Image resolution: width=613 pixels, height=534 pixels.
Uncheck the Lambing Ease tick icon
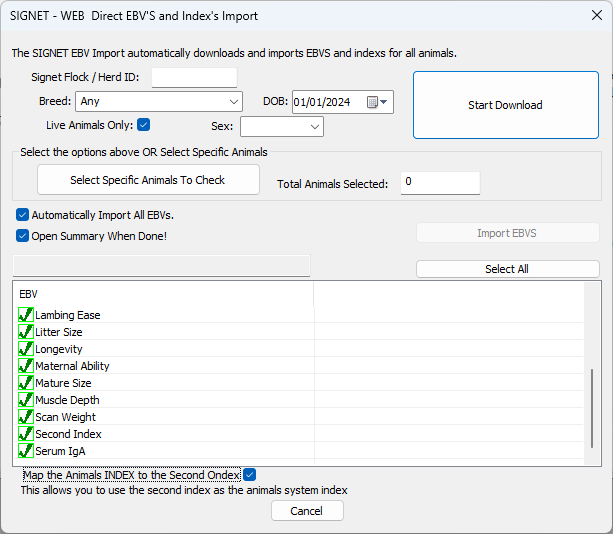(26, 315)
